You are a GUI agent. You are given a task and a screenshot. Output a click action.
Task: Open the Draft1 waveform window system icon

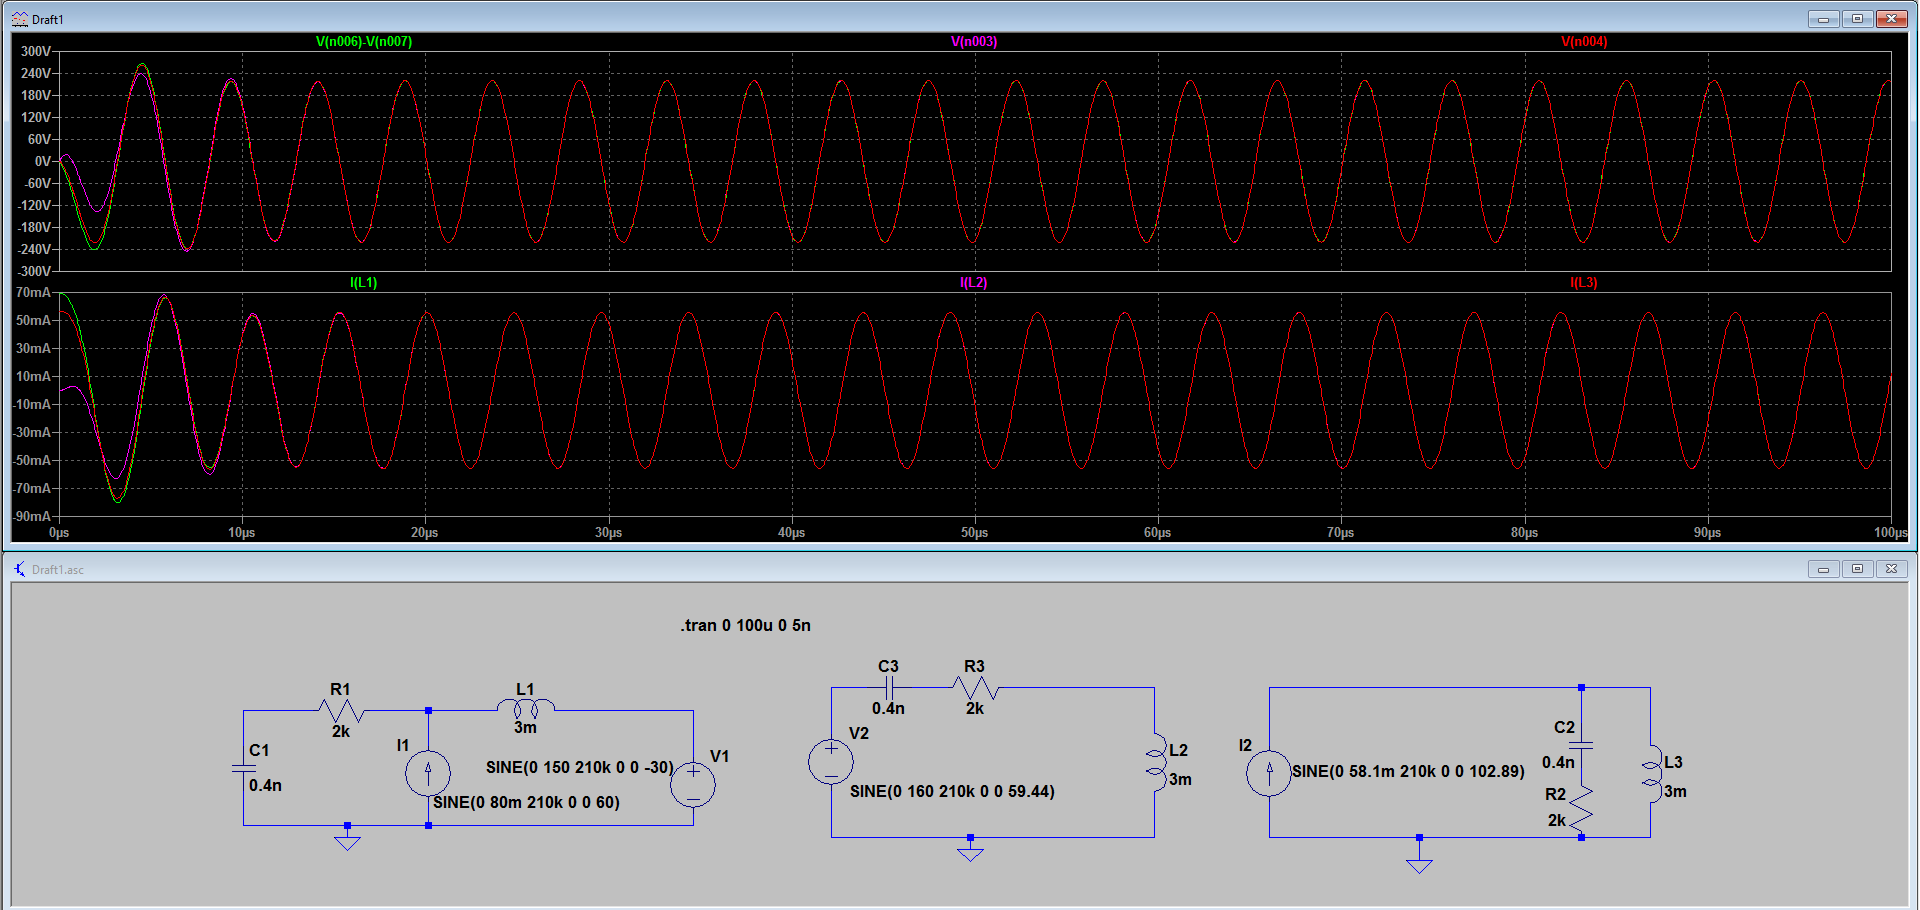point(20,19)
